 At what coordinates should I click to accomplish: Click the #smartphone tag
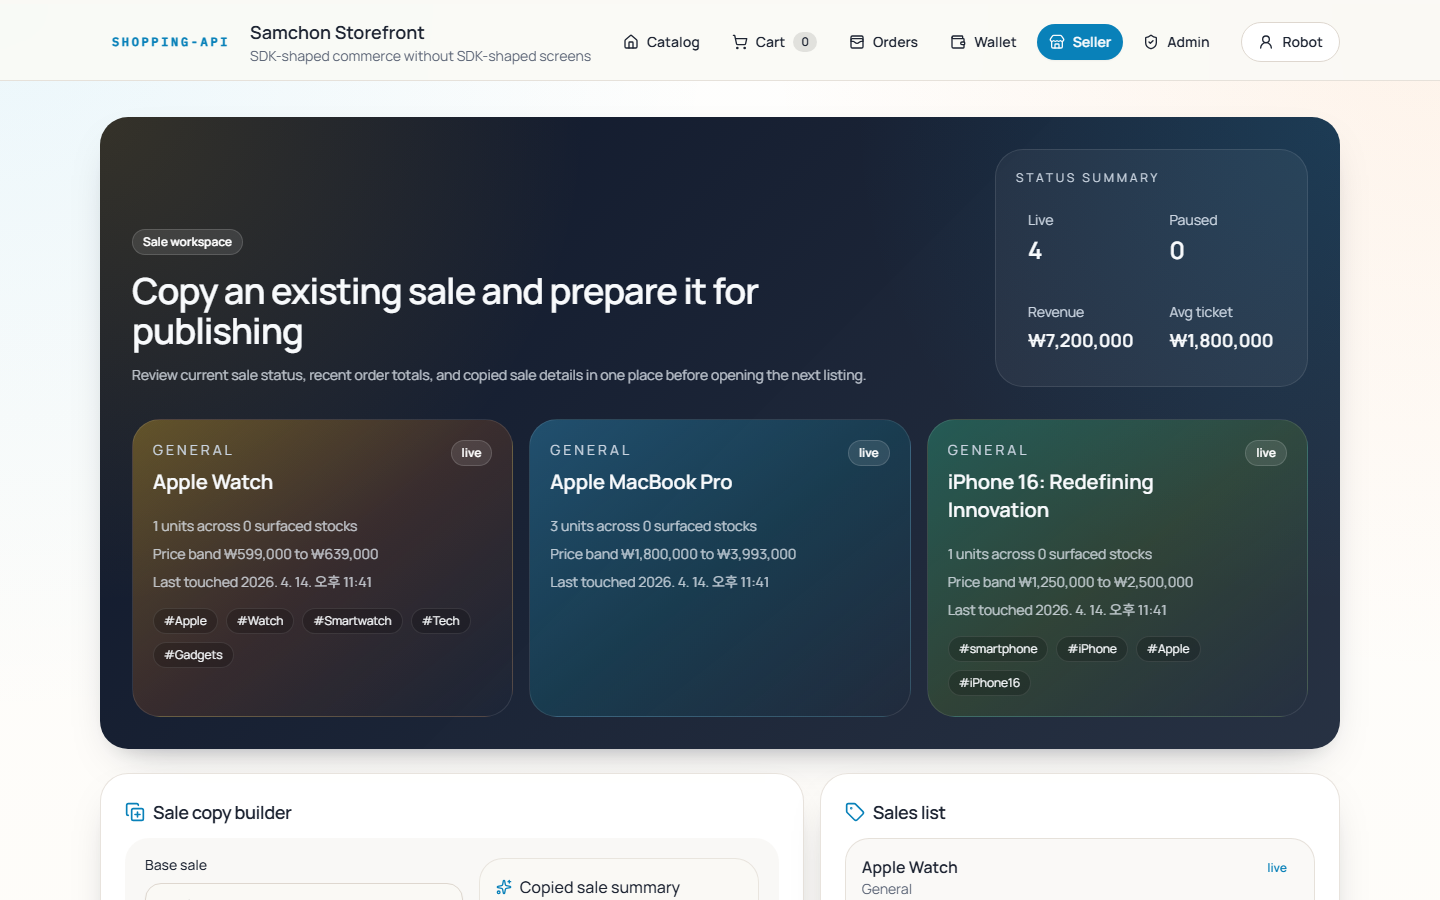coord(998,649)
